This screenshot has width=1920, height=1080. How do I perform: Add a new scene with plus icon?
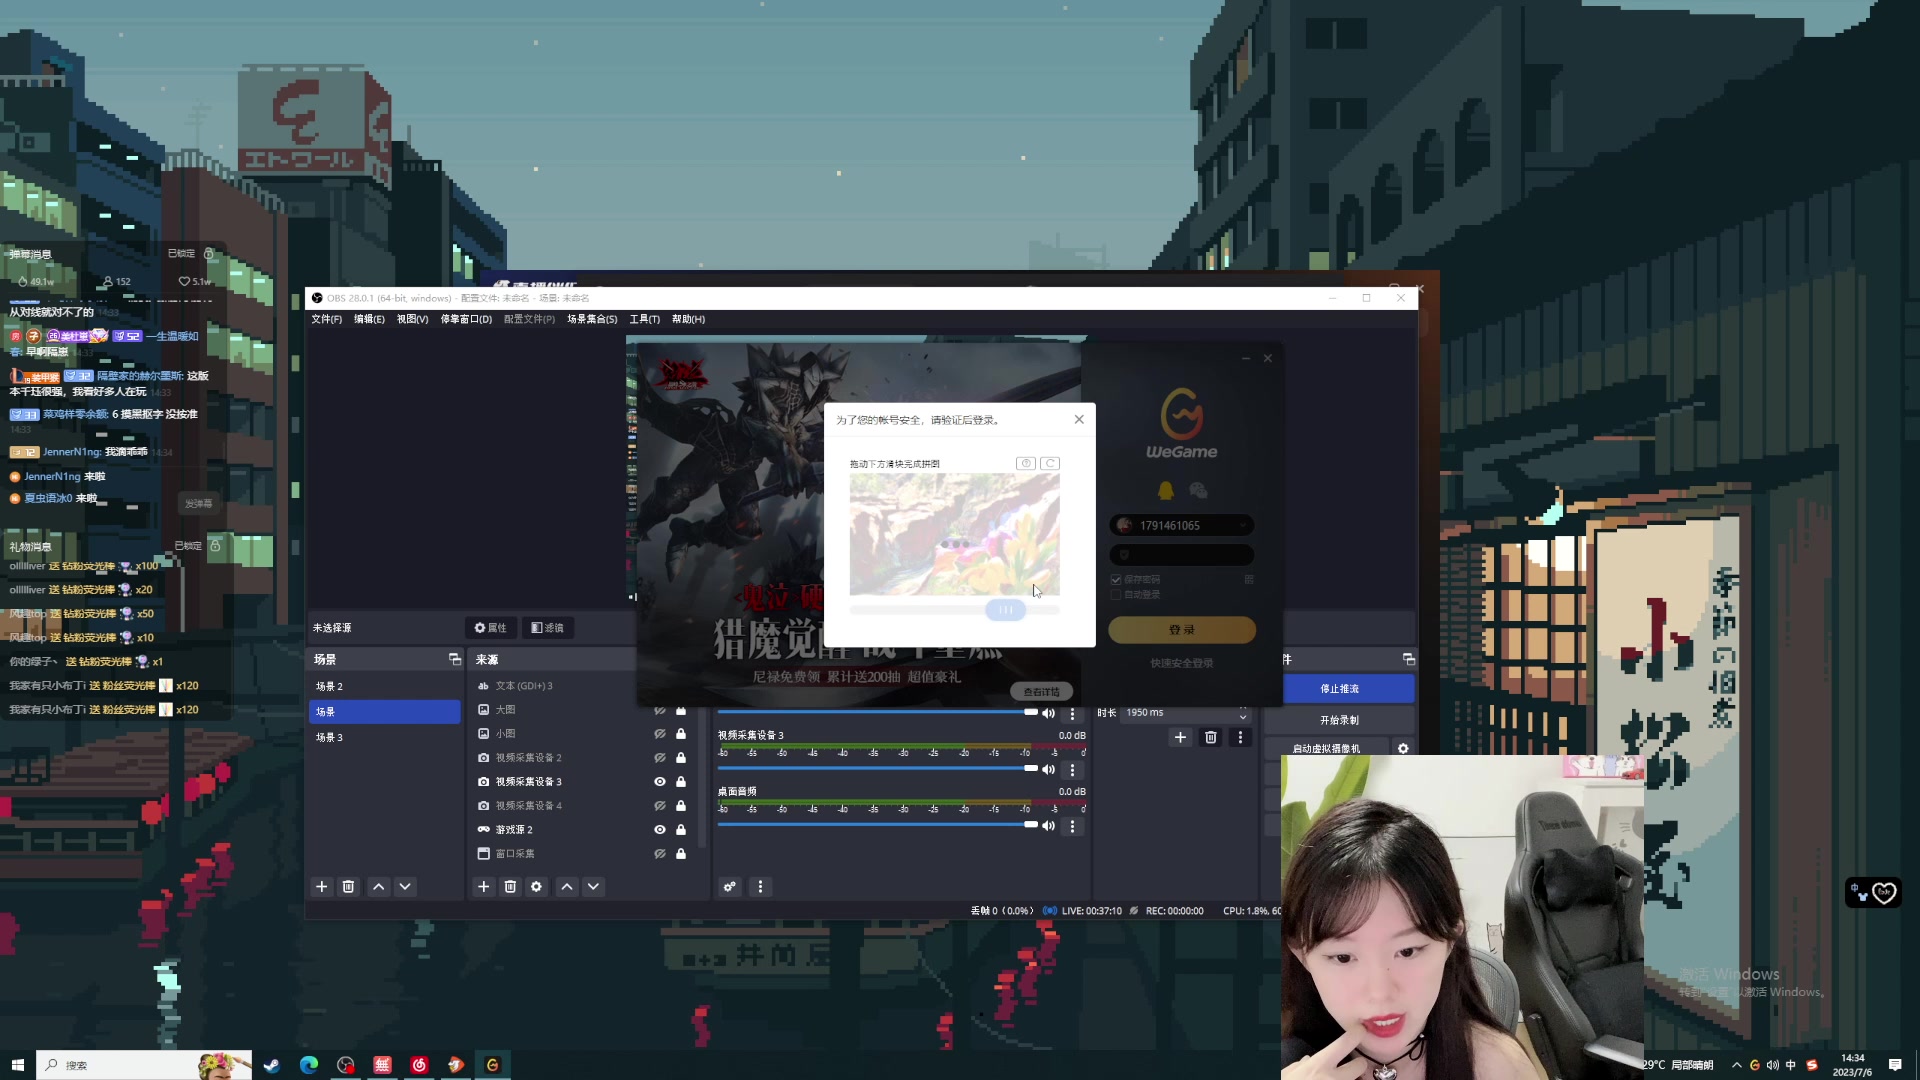click(321, 887)
